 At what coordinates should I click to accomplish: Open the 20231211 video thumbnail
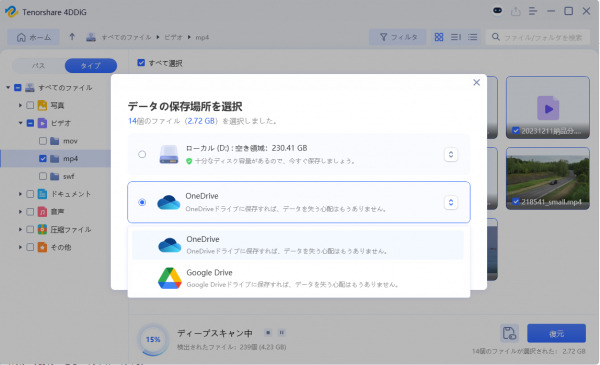[x=548, y=108]
